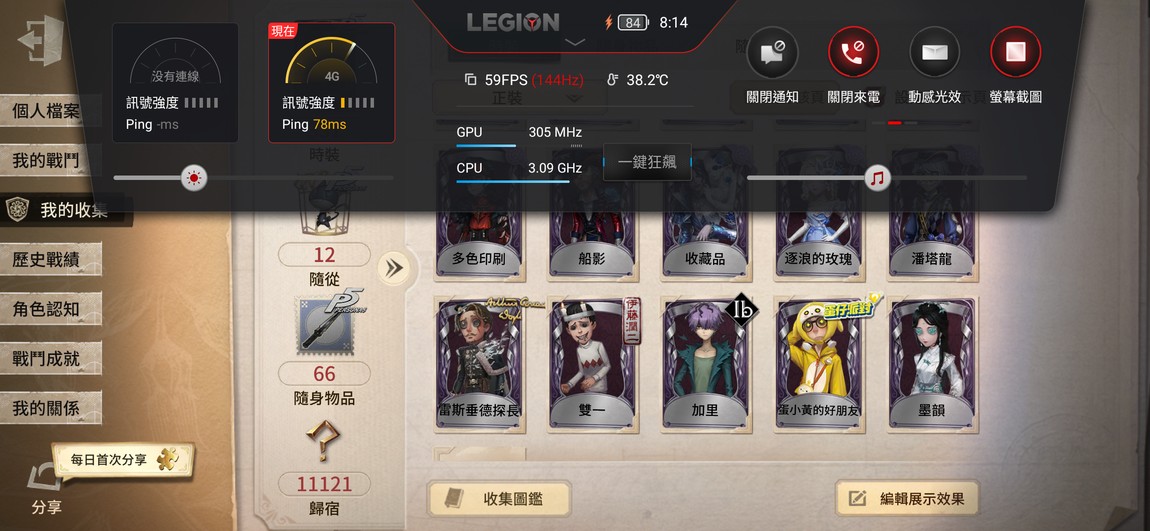Click the music volume slider knob

(x=877, y=177)
